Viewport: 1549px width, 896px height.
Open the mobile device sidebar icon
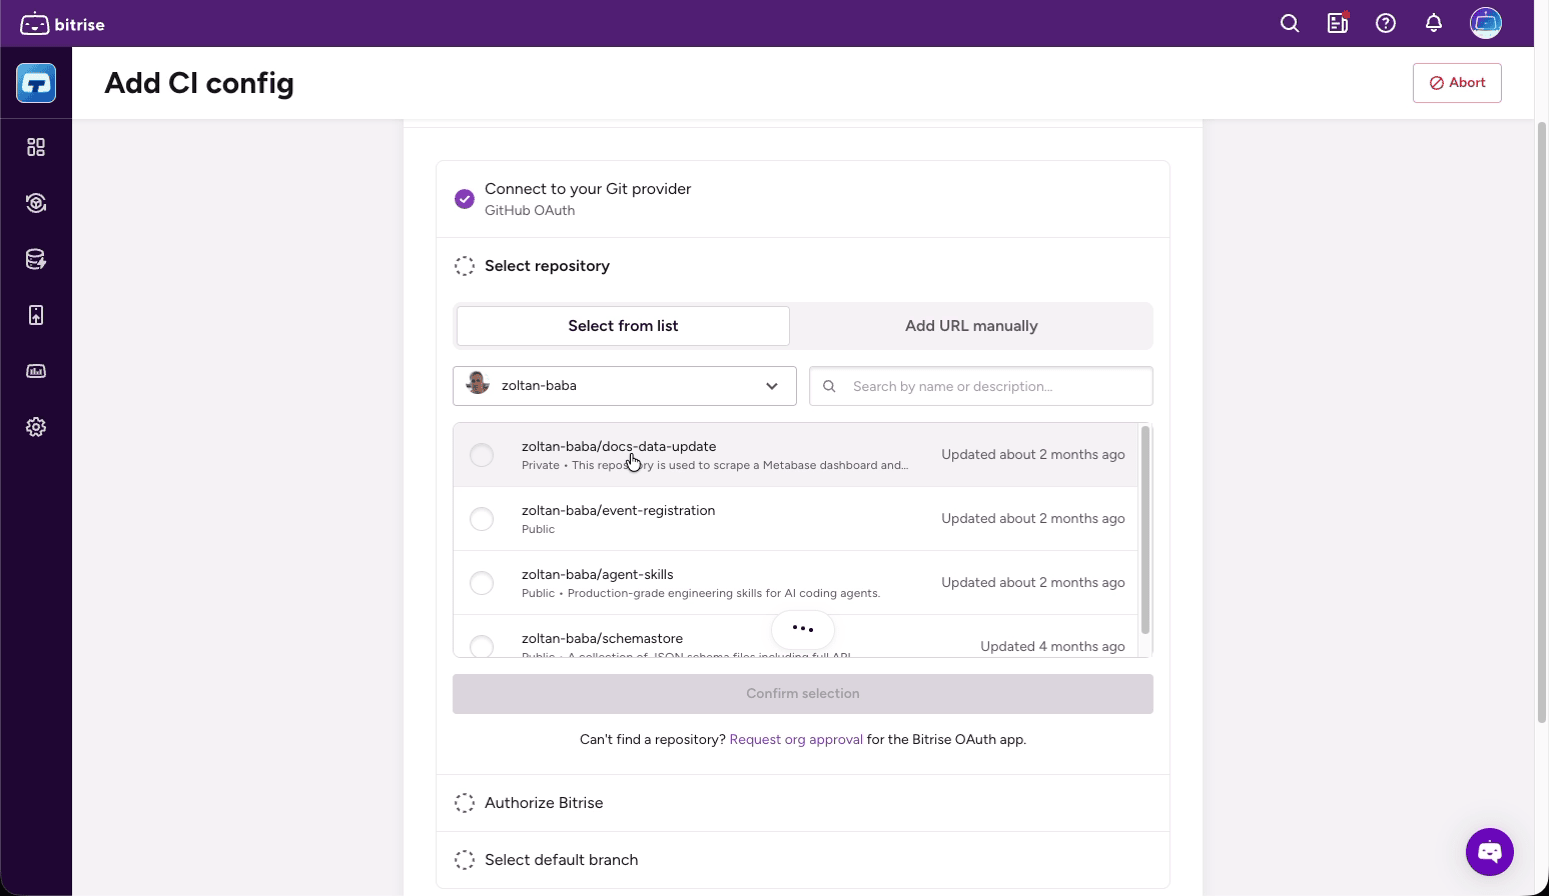[36, 315]
